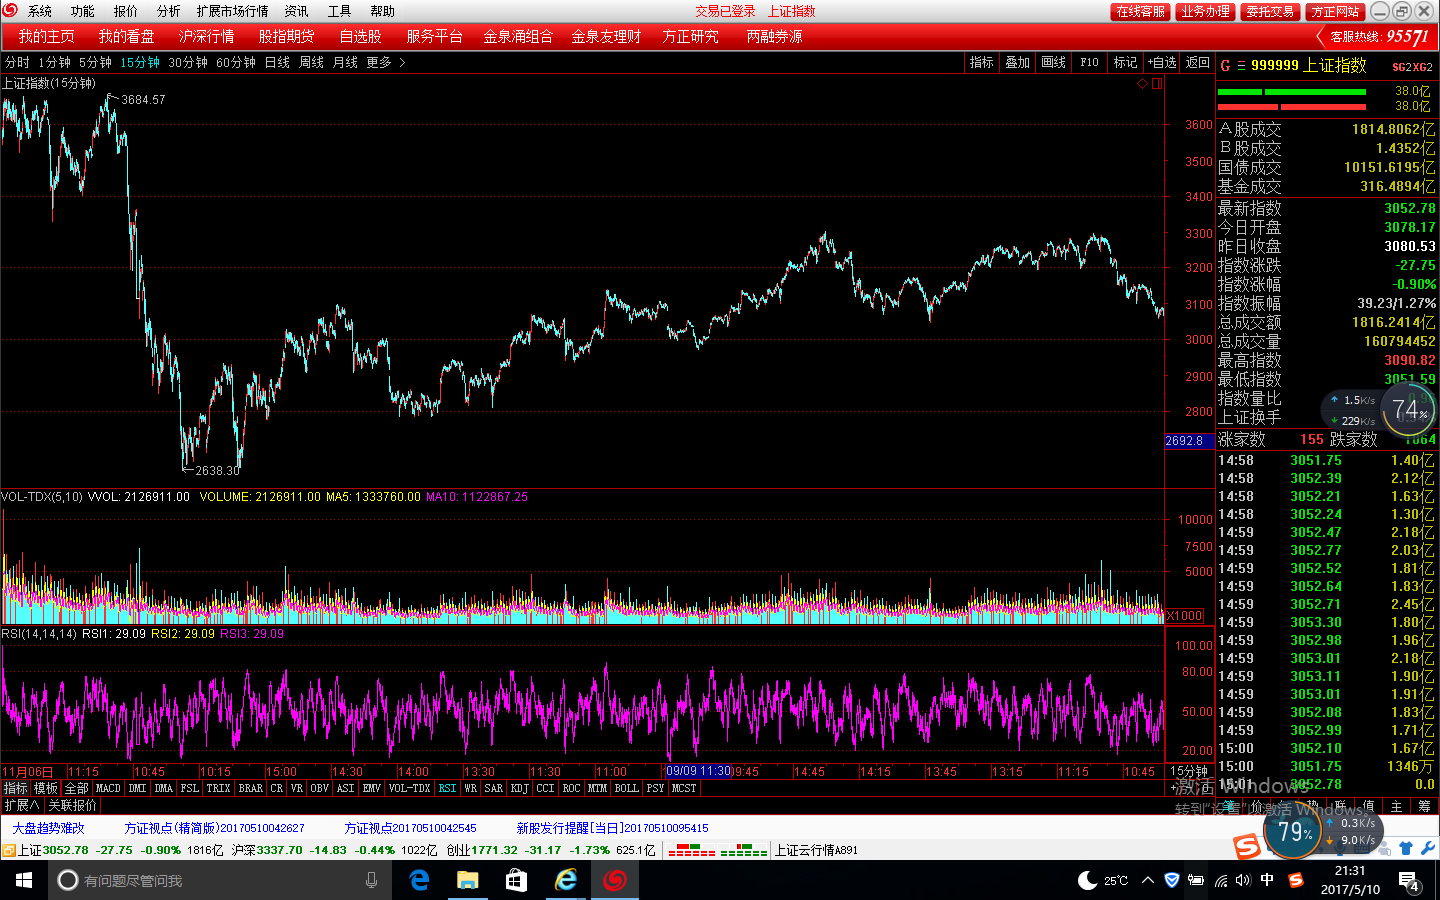The image size is (1440, 900).
Task: Click the red trading app taskbar icon
Action: tap(614, 880)
